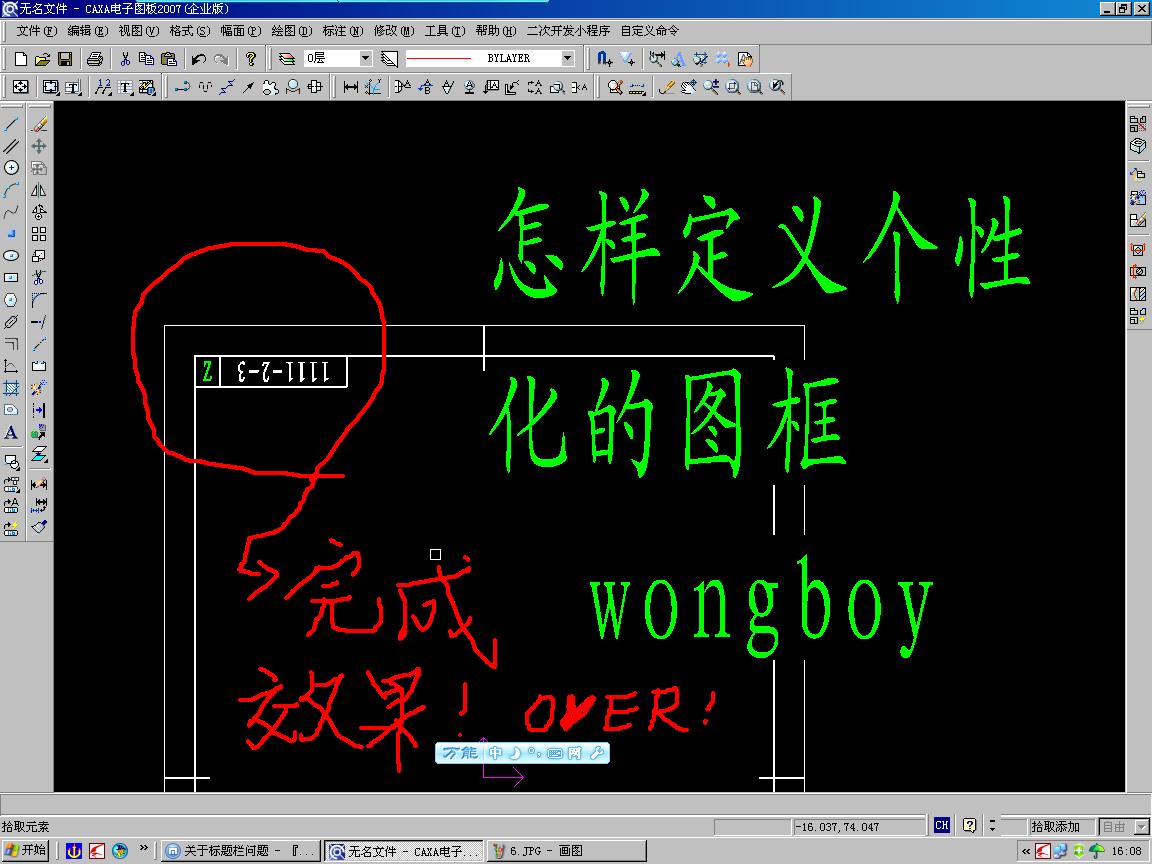This screenshot has width=1152, height=864.
Task: Open the 自定义命令 menu
Action: tap(649, 31)
